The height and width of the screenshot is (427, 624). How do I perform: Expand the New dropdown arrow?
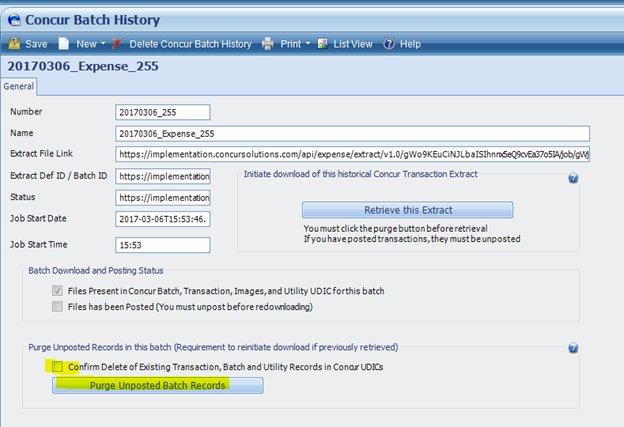103,44
